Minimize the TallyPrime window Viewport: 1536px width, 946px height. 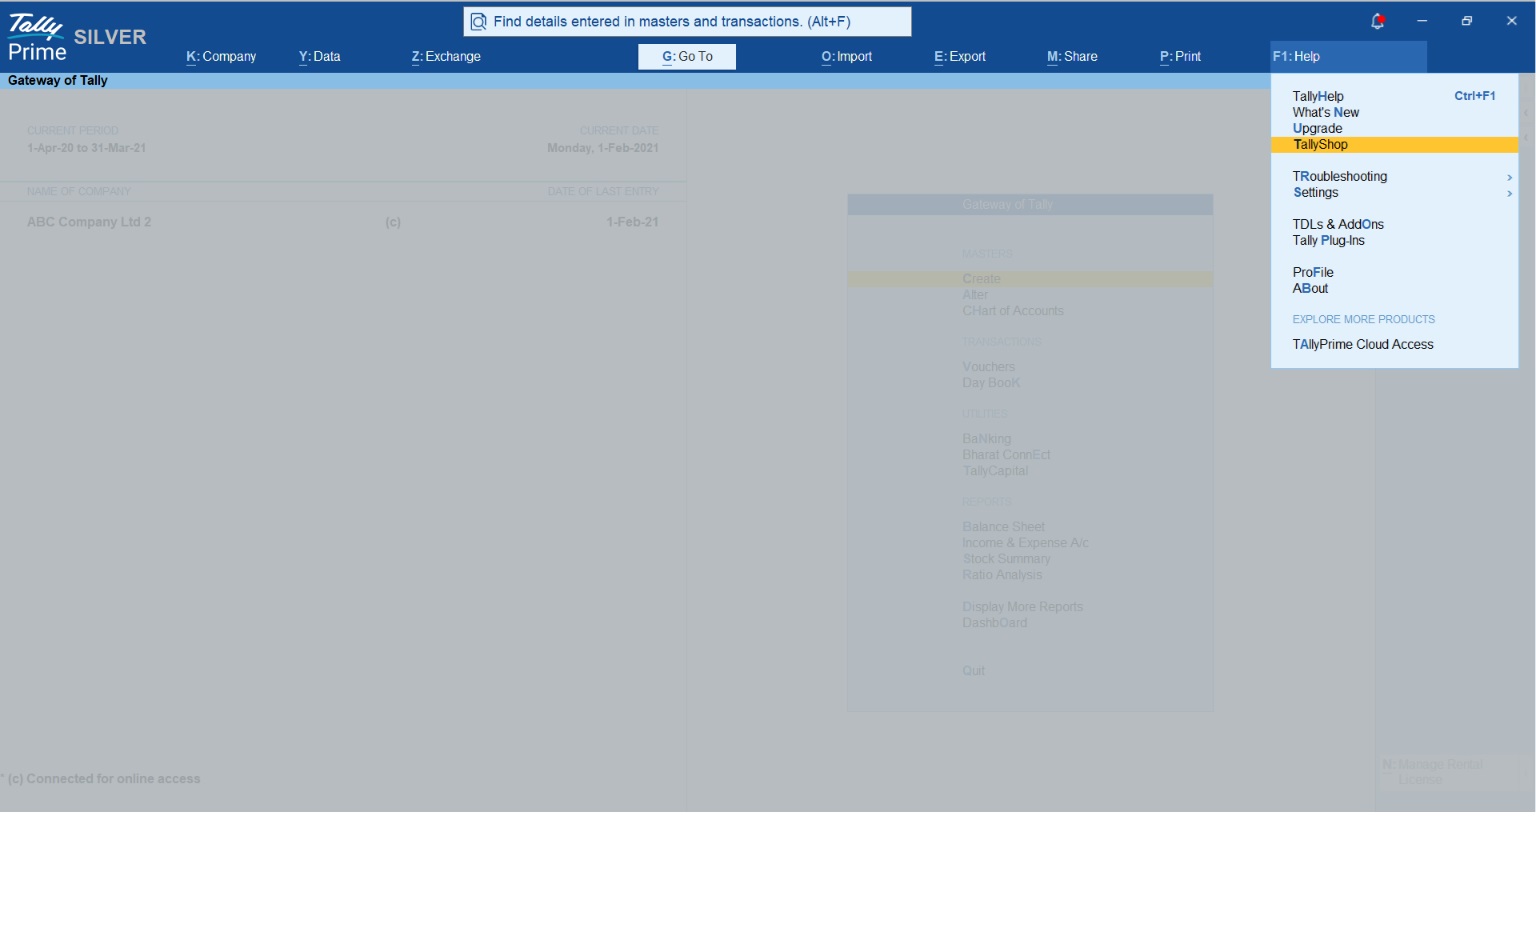click(1422, 21)
